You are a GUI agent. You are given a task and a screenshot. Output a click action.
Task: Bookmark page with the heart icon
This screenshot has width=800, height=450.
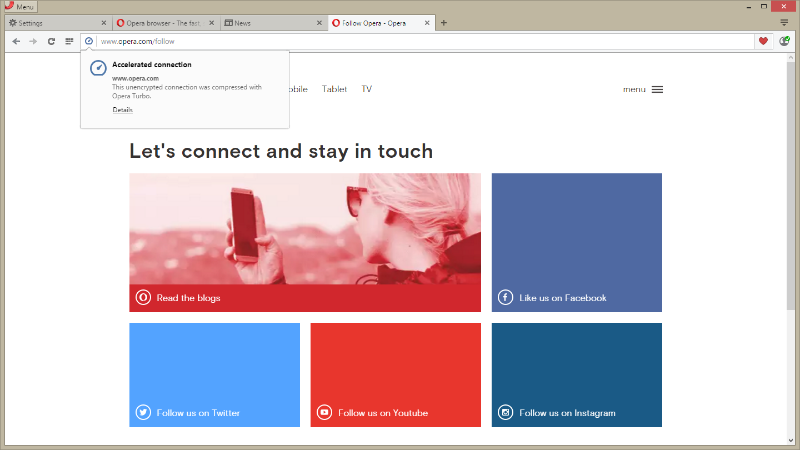pos(764,41)
